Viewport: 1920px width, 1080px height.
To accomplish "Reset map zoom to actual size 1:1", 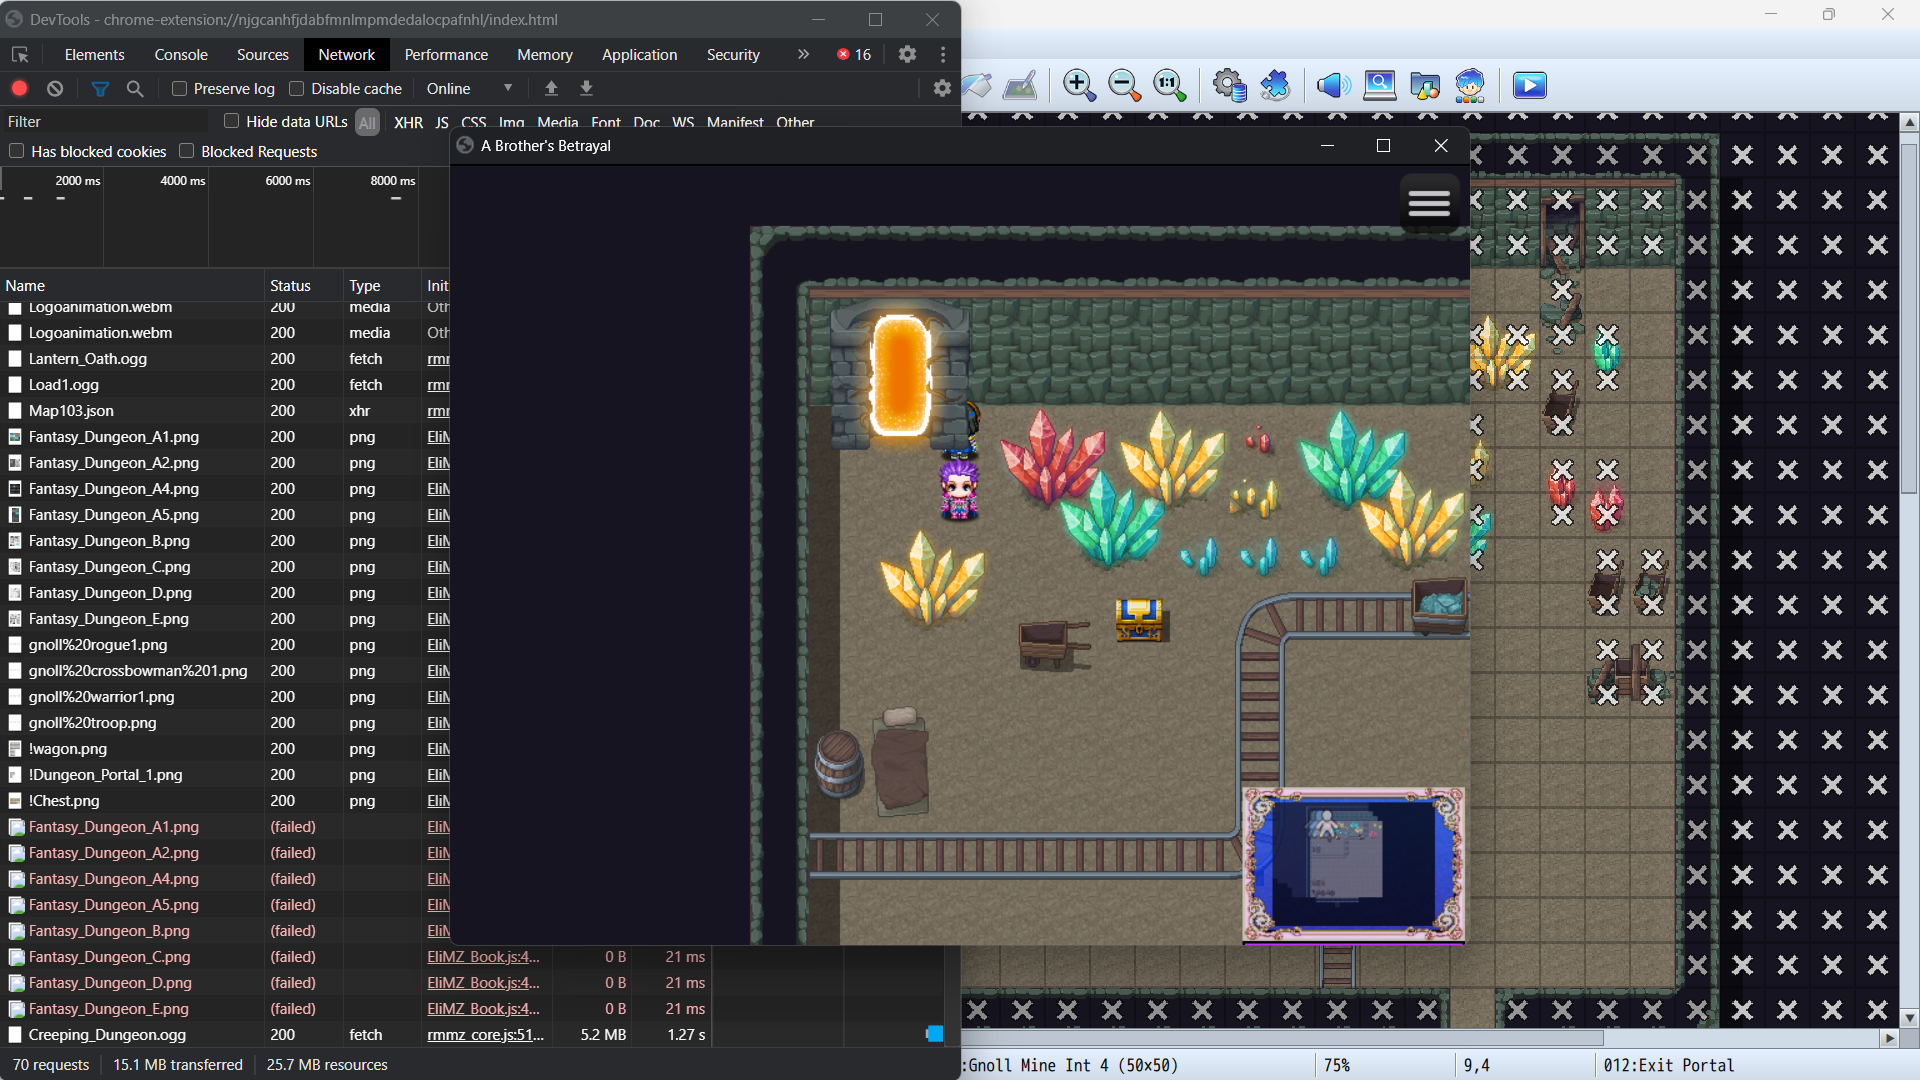I will coord(1169,85).
